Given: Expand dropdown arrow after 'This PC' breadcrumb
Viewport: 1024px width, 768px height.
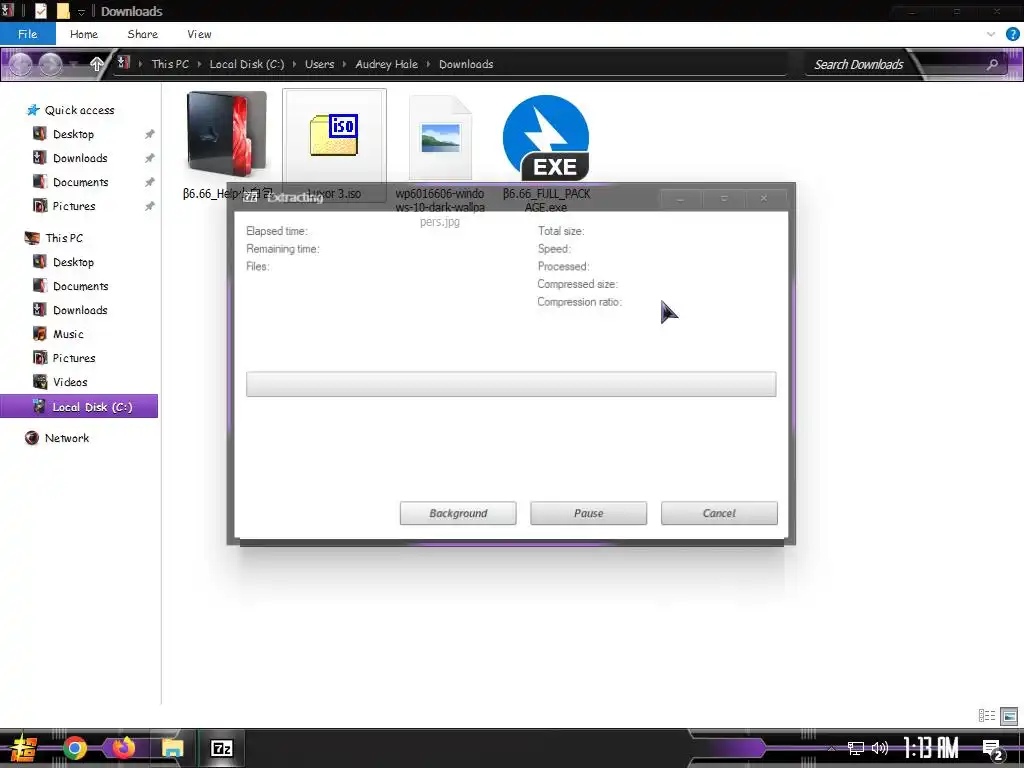Looking at the screenshot, I should pos(199,64).
